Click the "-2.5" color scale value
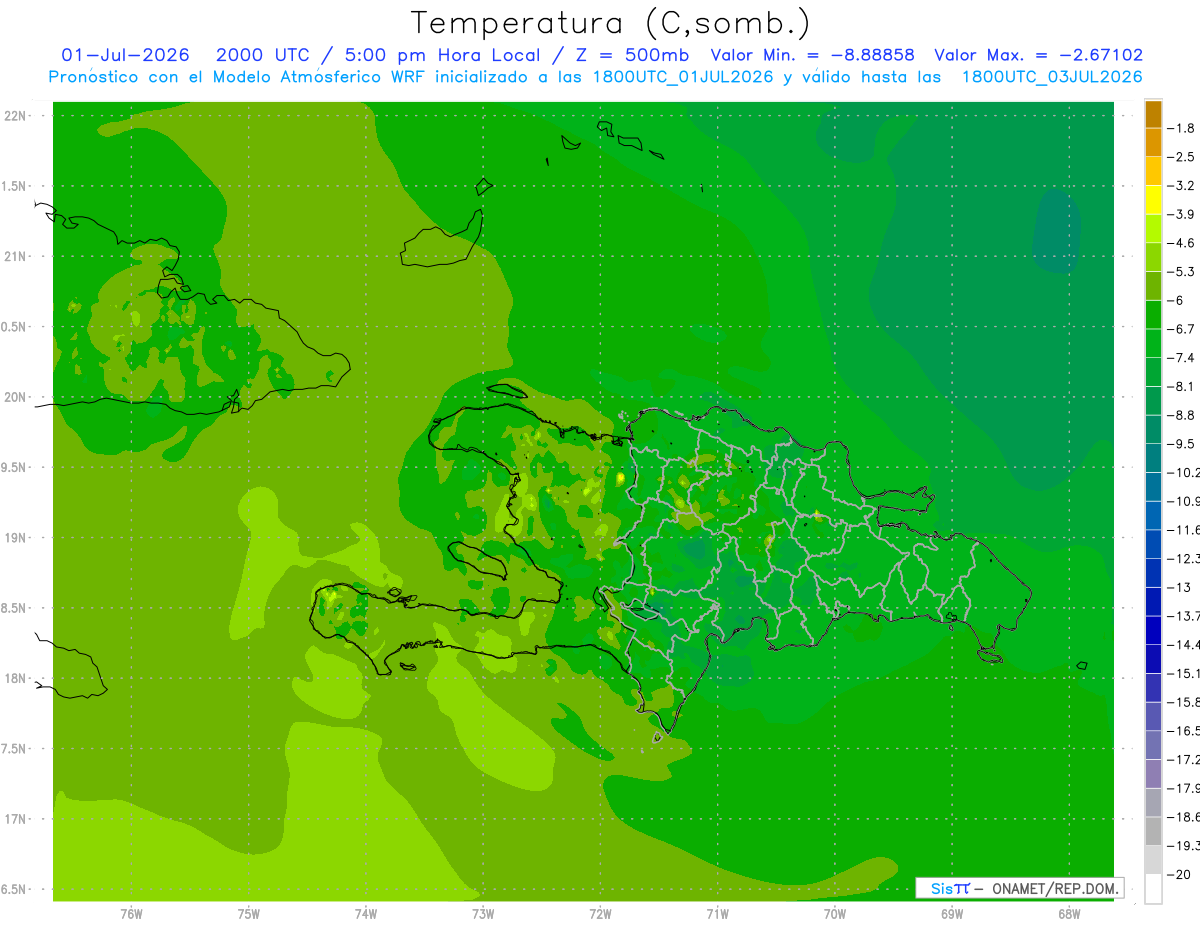Viewport: 1200px width, 927px height. click(x=1182, y=157)
